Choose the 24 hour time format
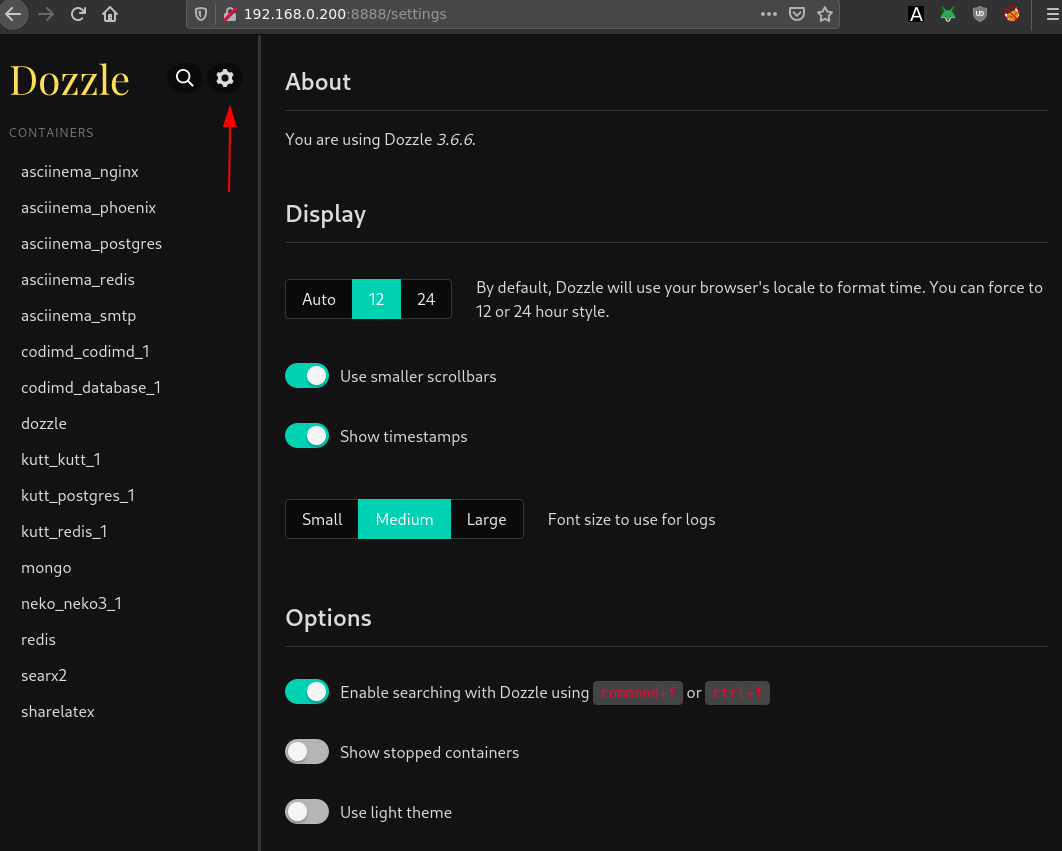 click(x=426, y=299)
